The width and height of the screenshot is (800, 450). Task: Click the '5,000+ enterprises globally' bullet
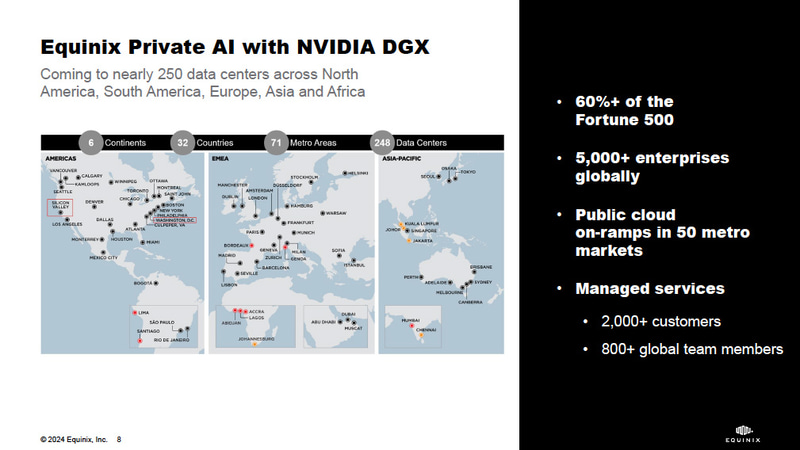[652, 167]
